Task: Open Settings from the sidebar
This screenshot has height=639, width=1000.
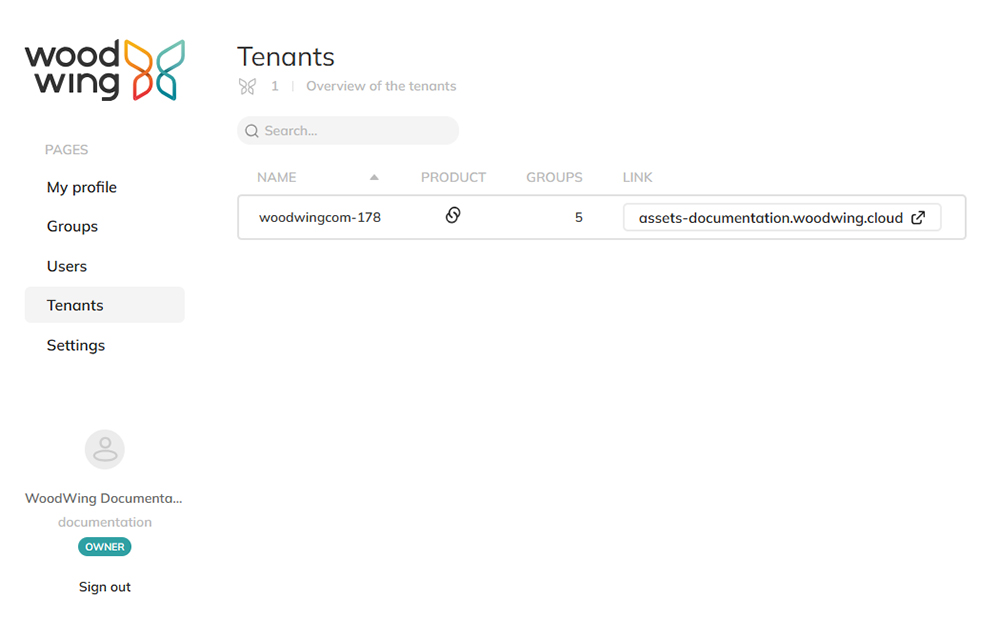Action: pos(75,345)
